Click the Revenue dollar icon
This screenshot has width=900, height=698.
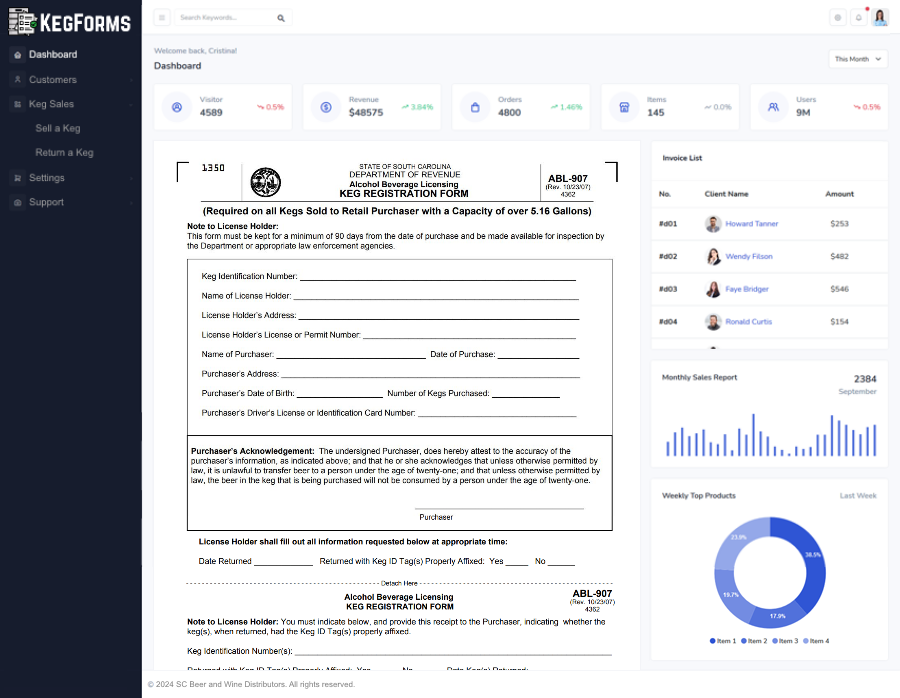(x=326, y=107)
